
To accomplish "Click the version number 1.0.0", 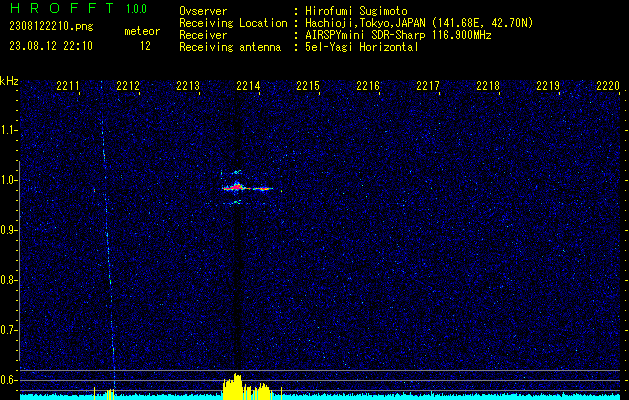I will (x=136, y=9).
